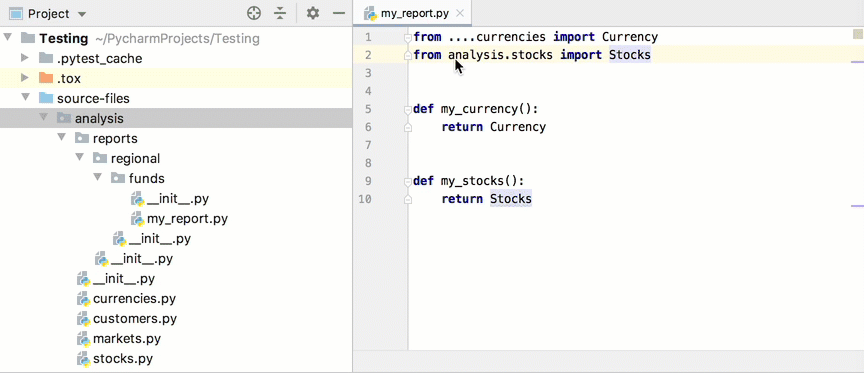Select __init__.py inside funds folder
This screenshot has width=864, height=373.
[x=178, y=198]
